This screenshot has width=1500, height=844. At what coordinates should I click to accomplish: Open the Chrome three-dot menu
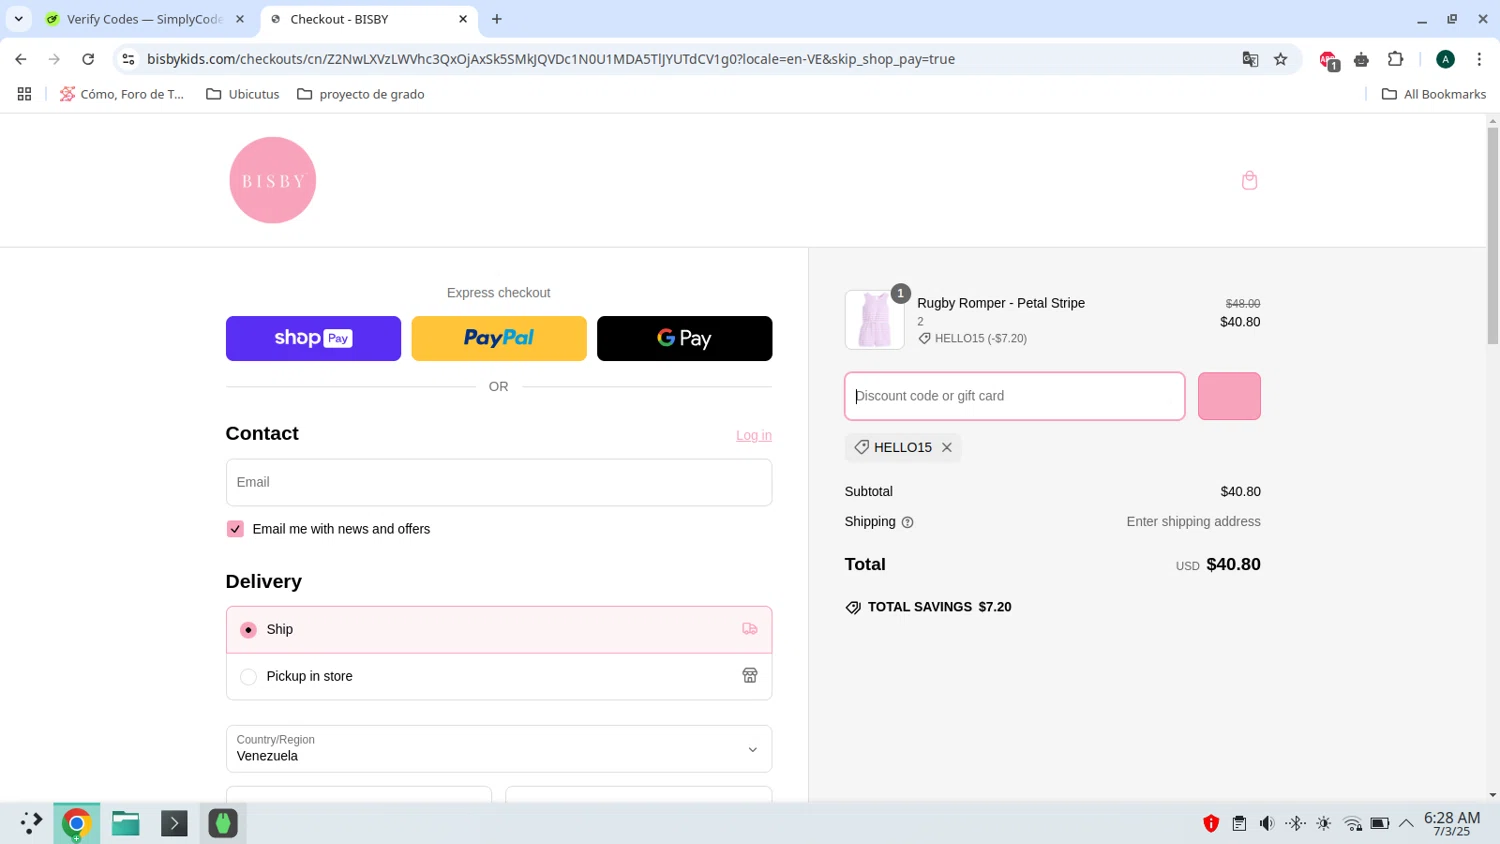coord(1479,59)
